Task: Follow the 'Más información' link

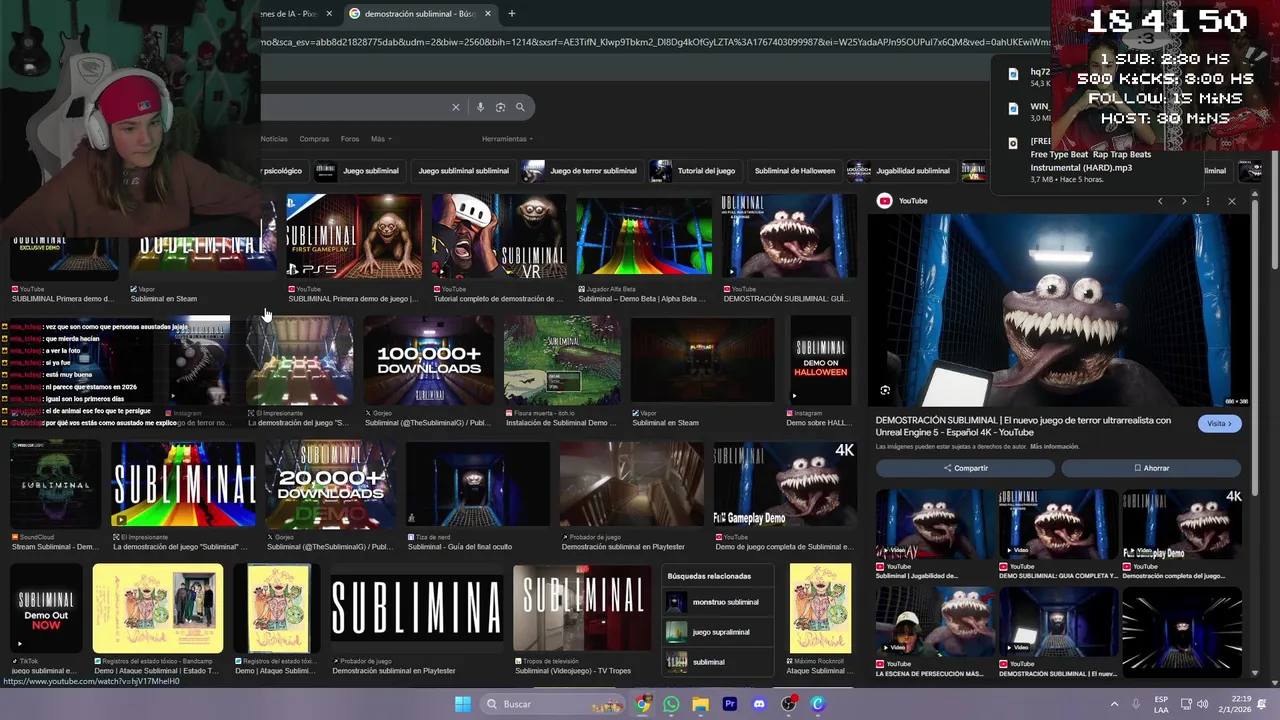Action: [x=1055, y=446]
